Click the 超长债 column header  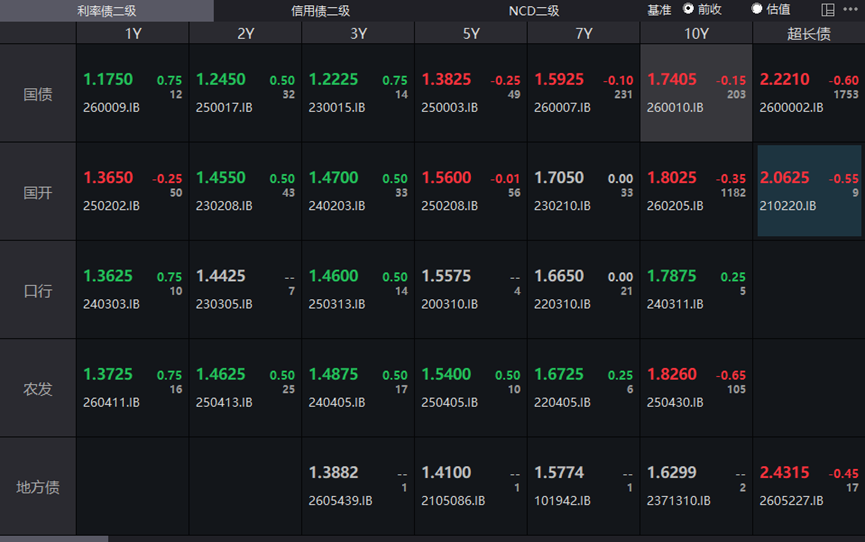click(809, 34)
